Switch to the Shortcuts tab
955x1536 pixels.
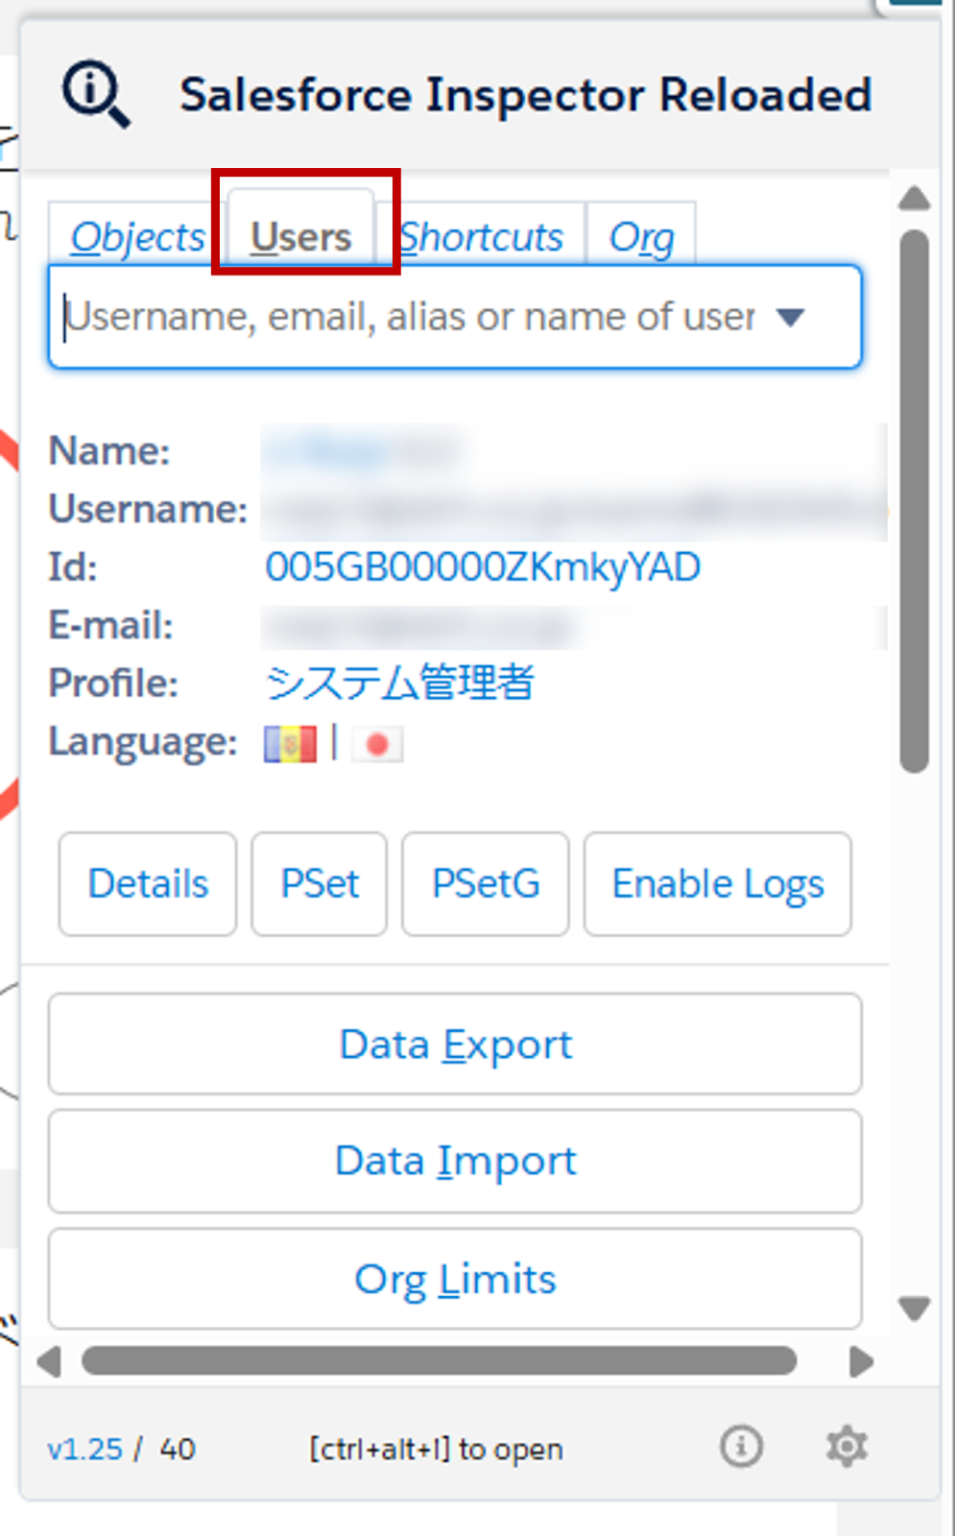coord(481,236)
